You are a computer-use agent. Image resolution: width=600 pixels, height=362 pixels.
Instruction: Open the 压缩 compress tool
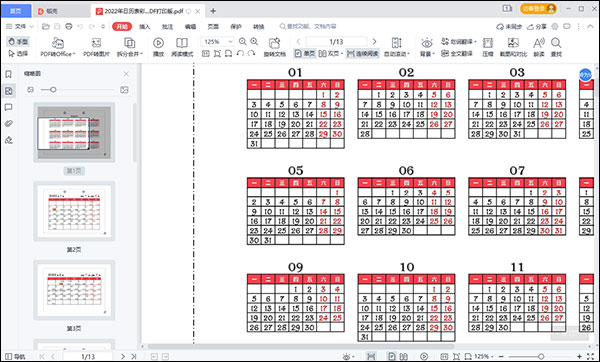click(x=488, y=47)
